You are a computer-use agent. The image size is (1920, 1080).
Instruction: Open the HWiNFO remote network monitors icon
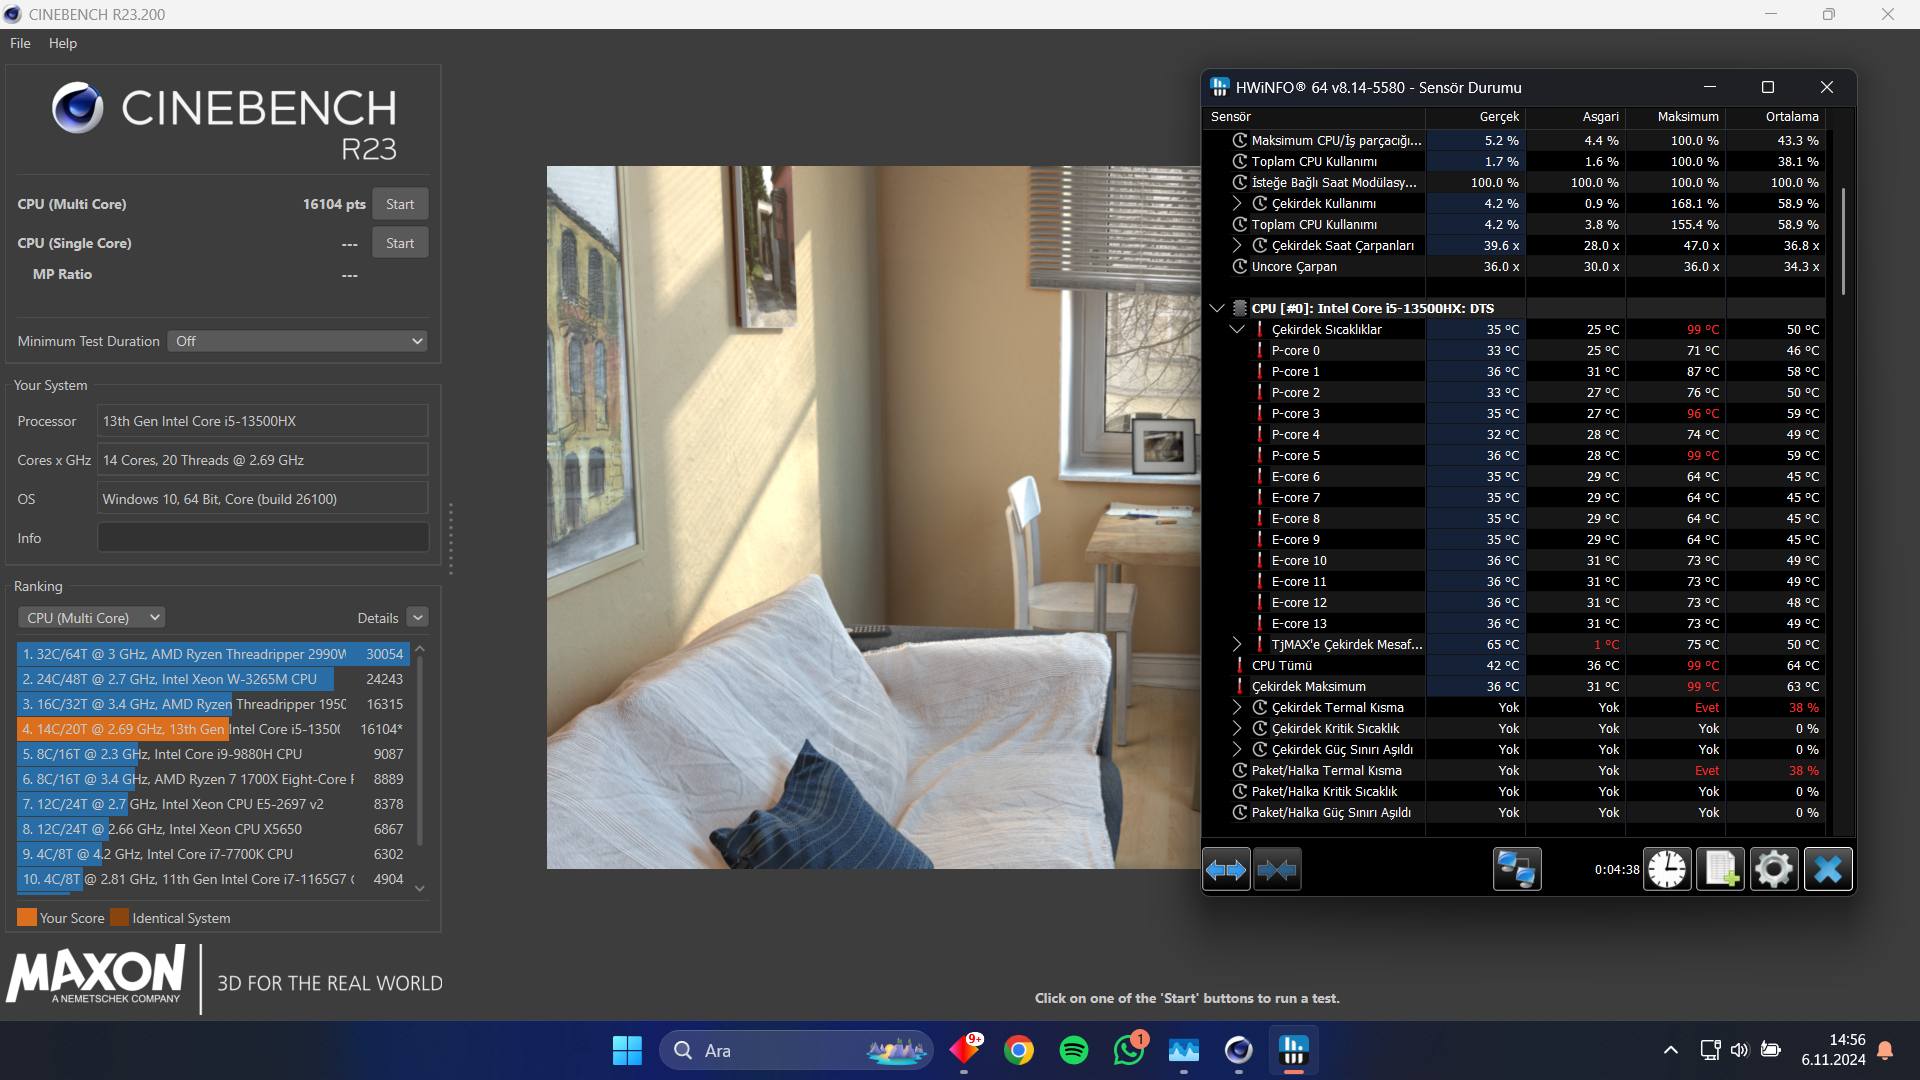pyautogui.click(x=1516, y=870)
